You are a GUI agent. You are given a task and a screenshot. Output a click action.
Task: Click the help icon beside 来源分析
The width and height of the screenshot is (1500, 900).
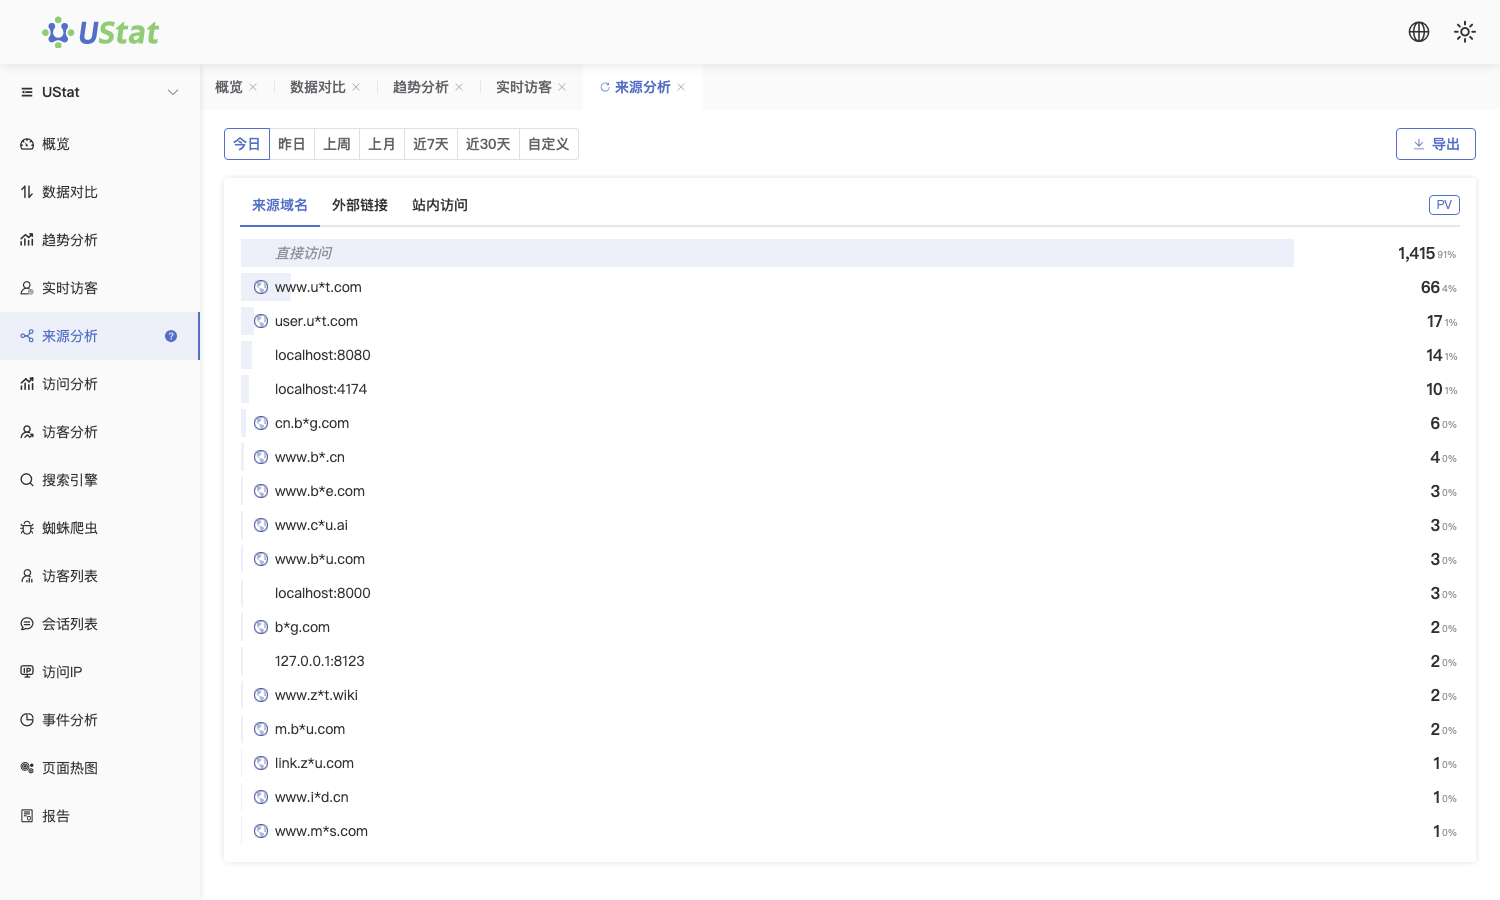point(171,336)
